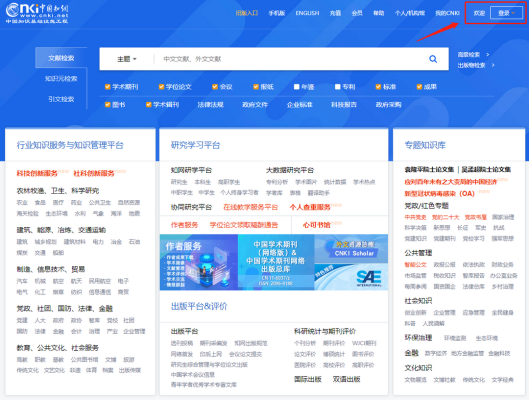Open 公共管理 heading link
This screenshot has height=400, width=529.
[418, 253]
